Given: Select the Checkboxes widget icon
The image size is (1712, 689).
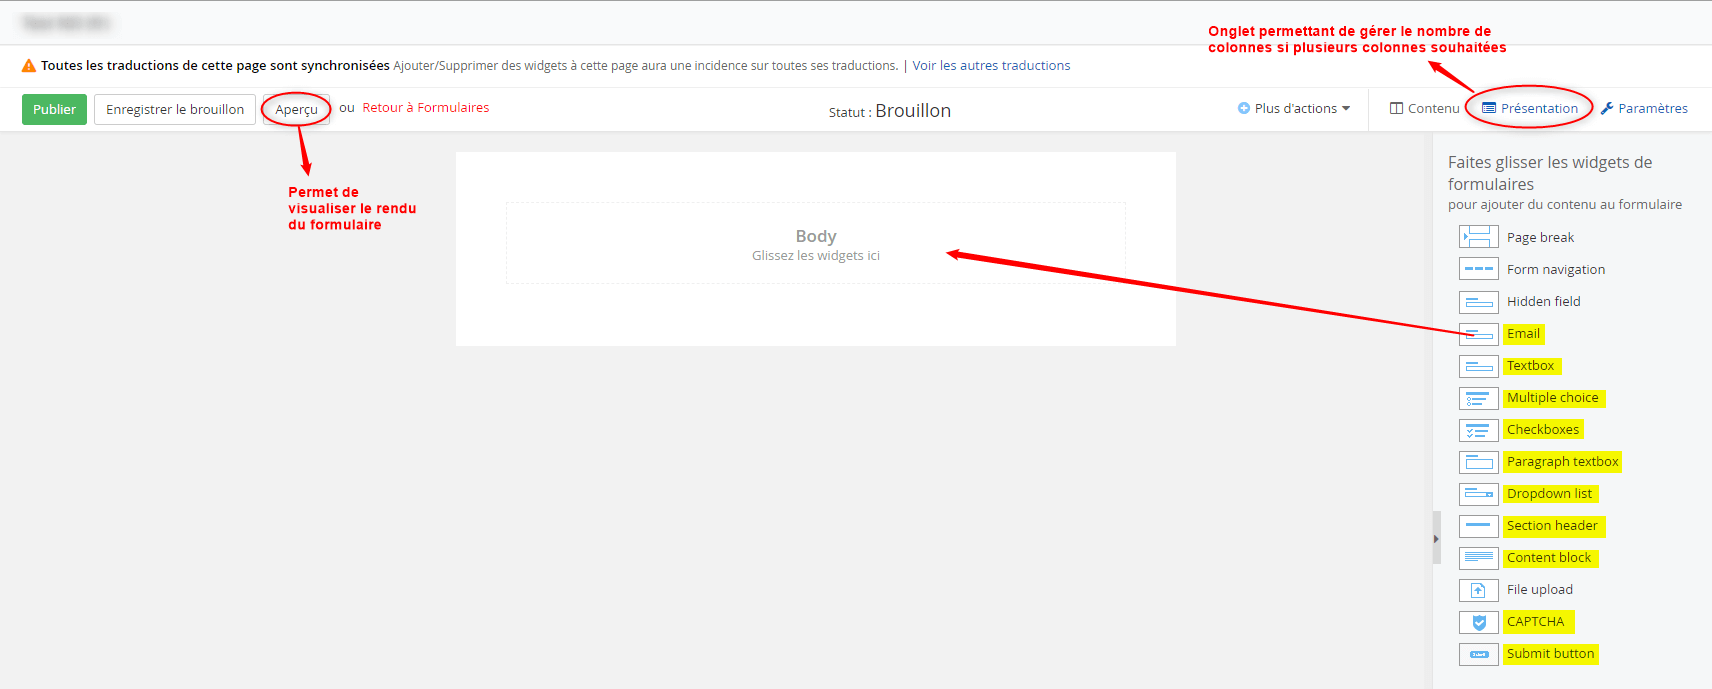Looking at the screenshot, I should [1478, 430].
